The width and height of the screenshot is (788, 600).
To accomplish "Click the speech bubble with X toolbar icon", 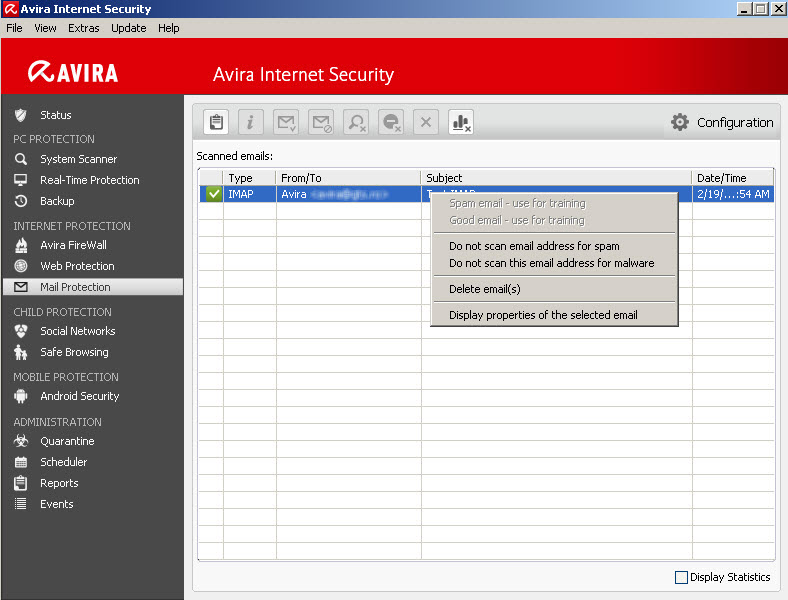I will tap(391, 122).
